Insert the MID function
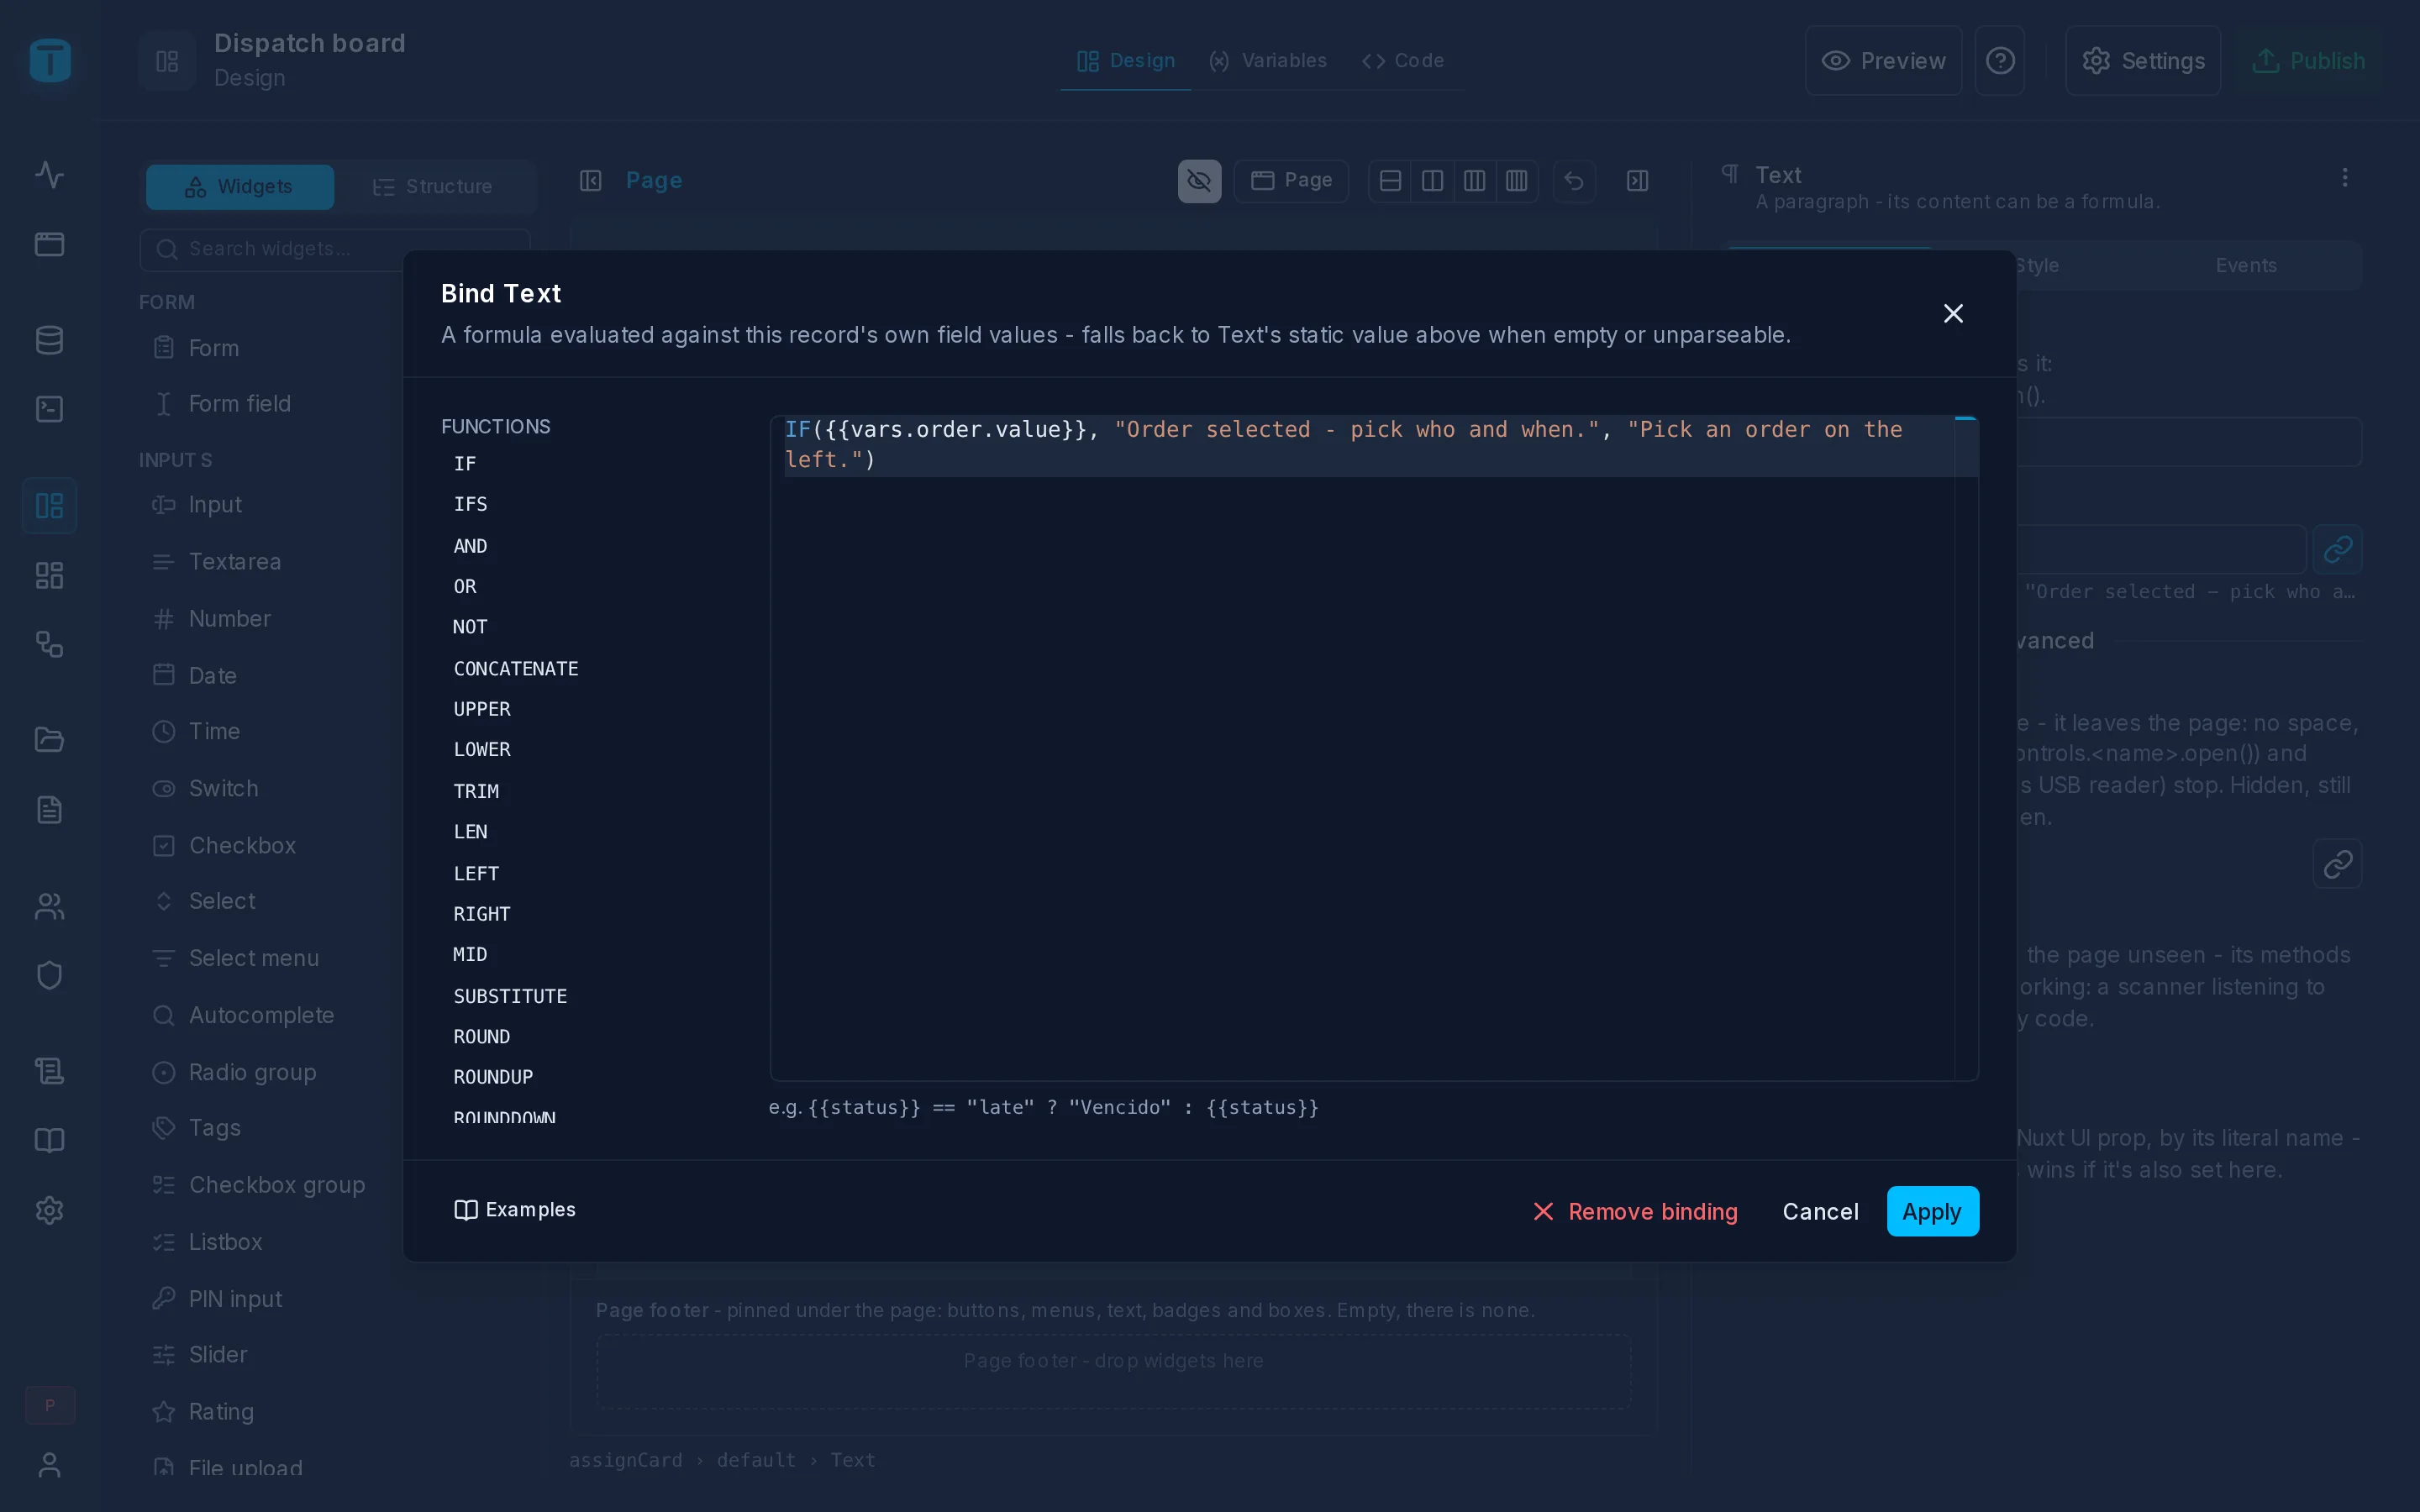The height and width of the screenshot is (1512, 2420). (470, 954)
